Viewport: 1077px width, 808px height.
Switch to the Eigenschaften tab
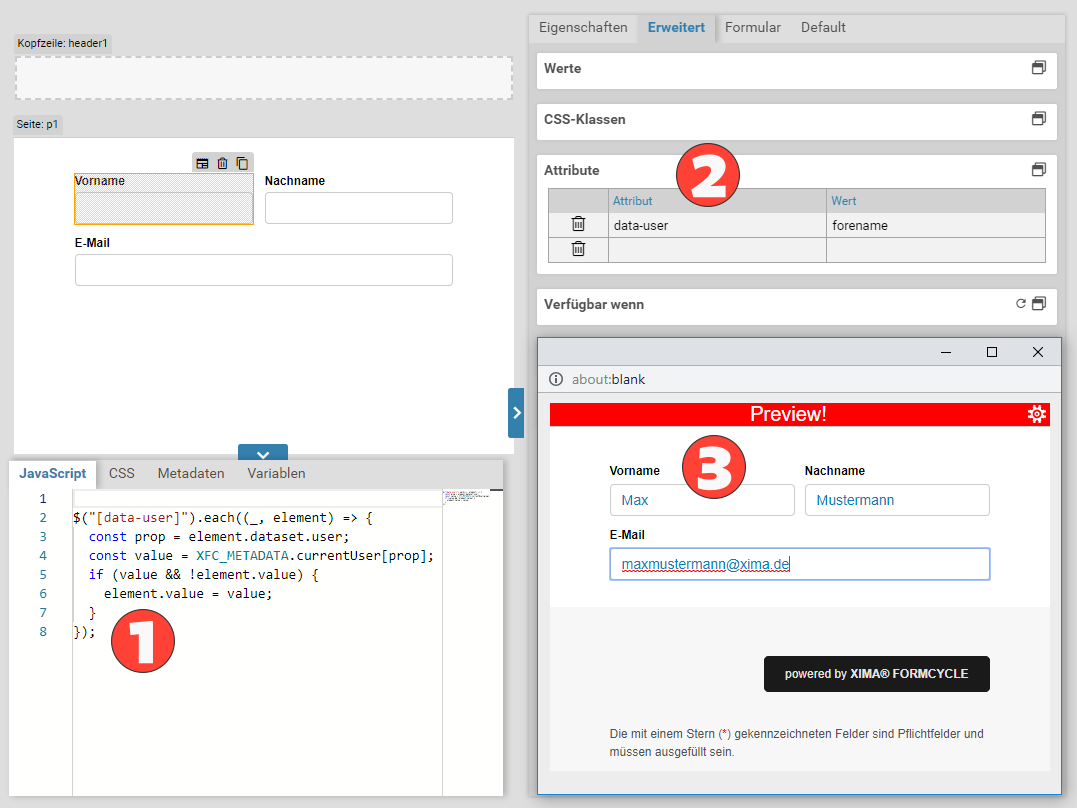coord(583,28)
